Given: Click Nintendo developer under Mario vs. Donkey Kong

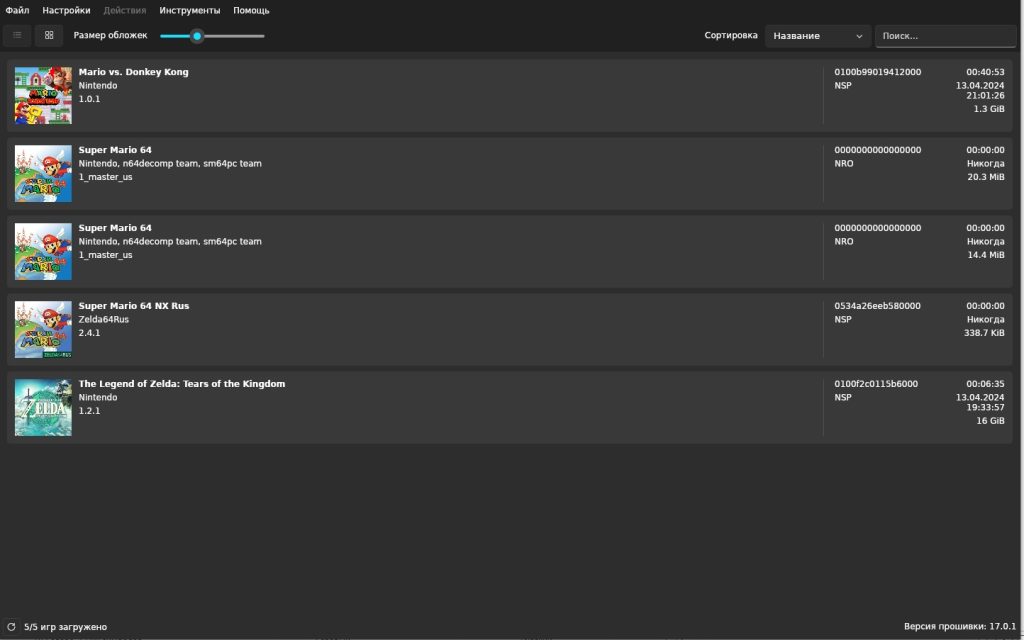Looking at the screenshot, I should point(98,86).
